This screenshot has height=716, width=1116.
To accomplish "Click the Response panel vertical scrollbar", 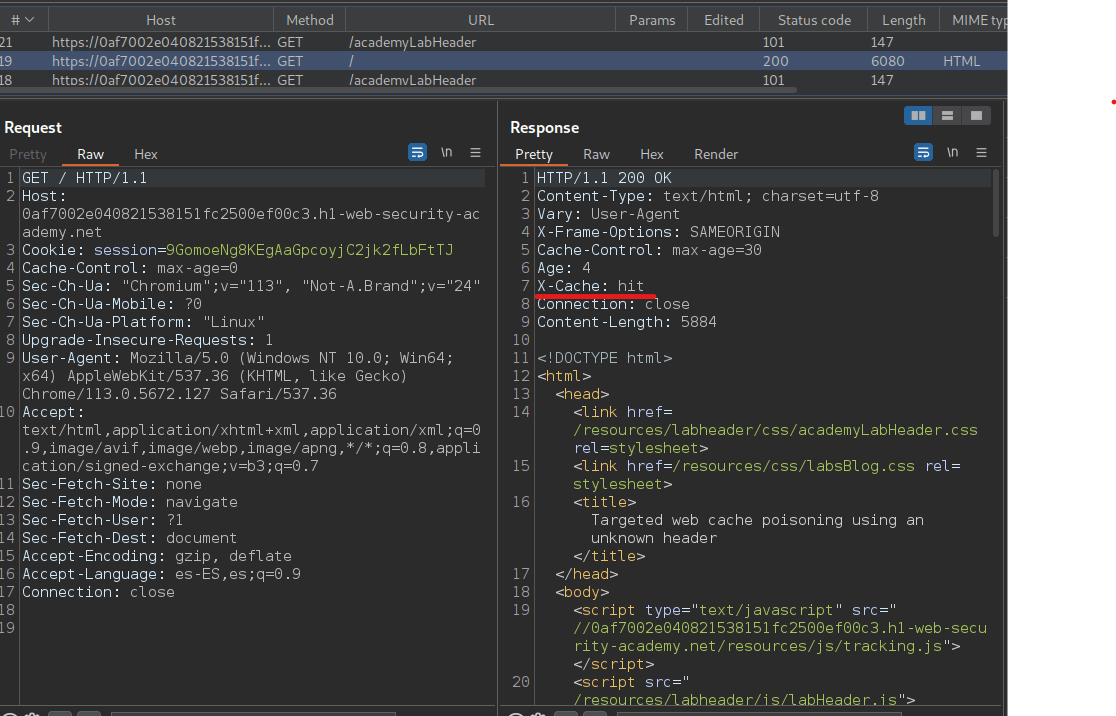I will (996, 203).
